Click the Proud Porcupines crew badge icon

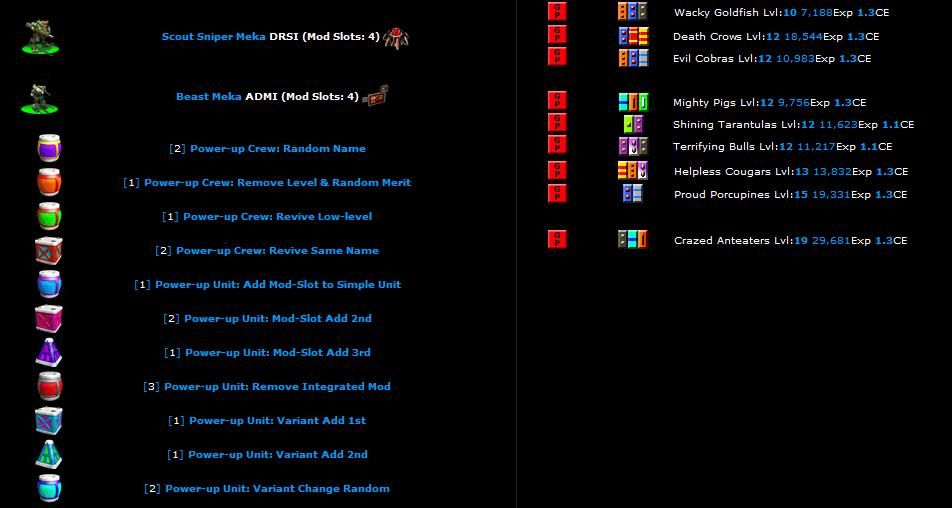pyautogui.click(x=633, y=194)
